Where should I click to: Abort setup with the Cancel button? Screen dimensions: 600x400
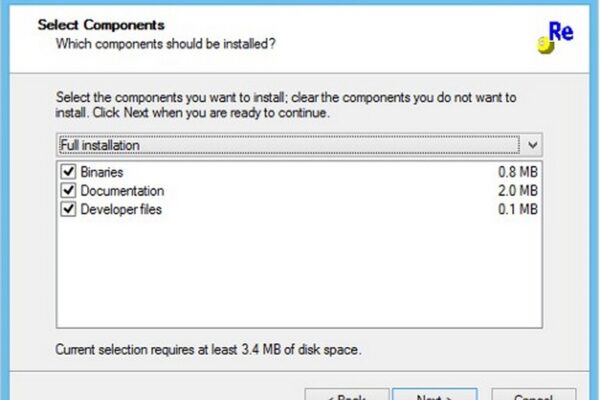click(533, 395)
